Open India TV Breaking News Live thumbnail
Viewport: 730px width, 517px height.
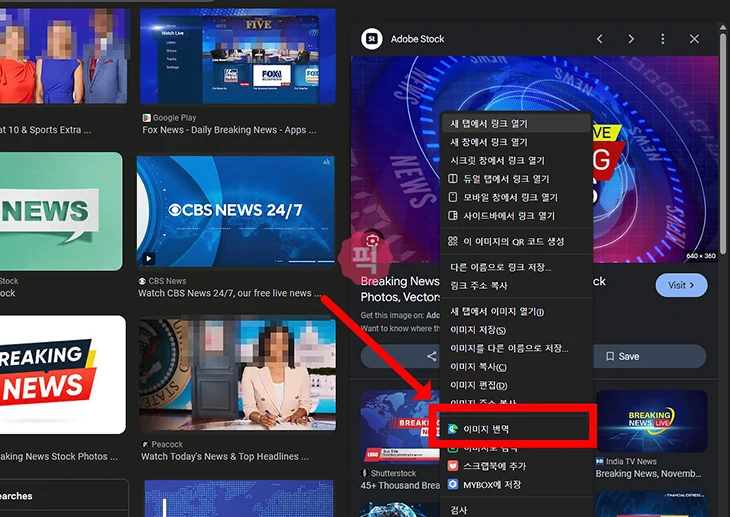tap(651, 421)
